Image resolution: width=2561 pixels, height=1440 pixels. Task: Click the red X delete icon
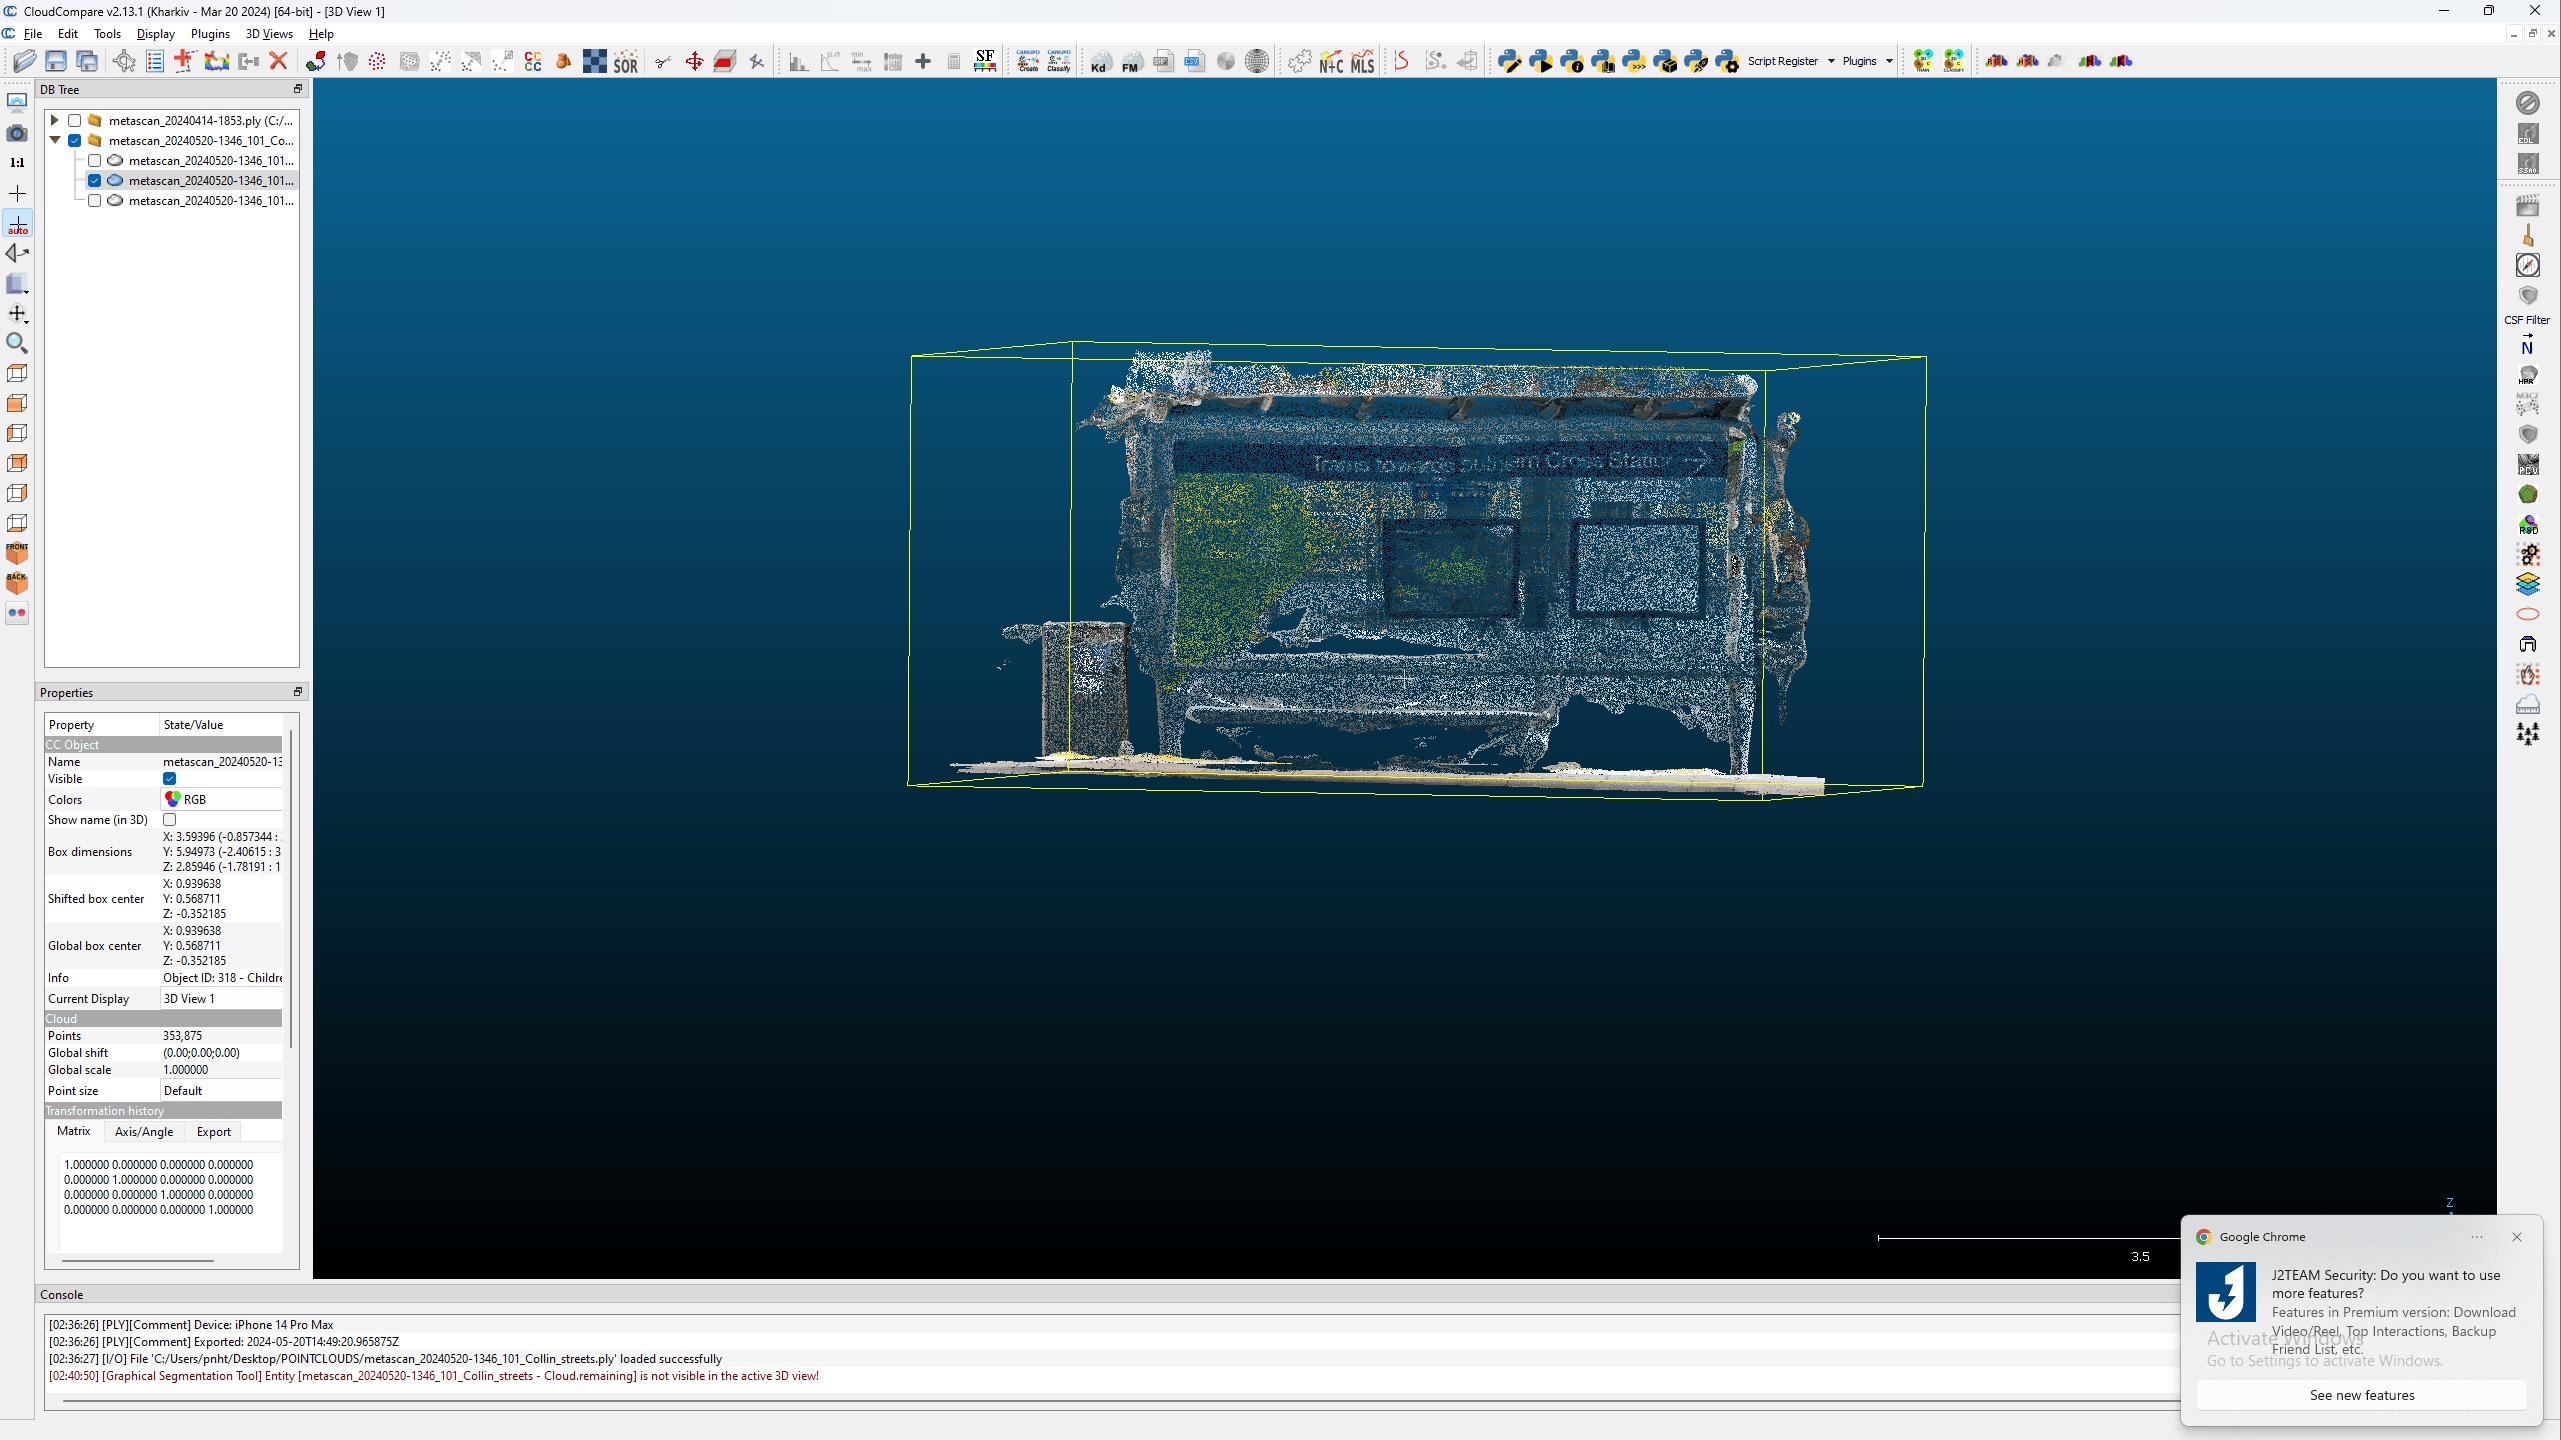(x=278, y=61)
